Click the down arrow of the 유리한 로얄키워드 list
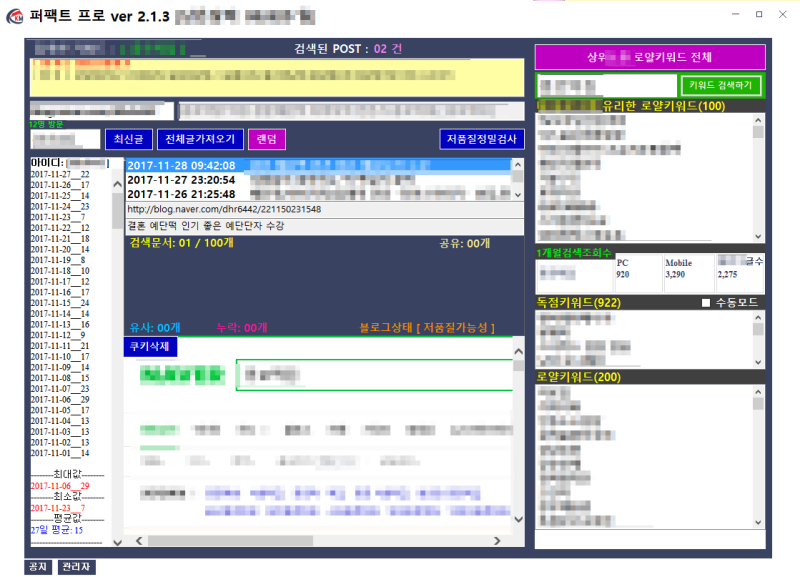Image resolution: width=800 pixels, height=577 pixels. 758,236
